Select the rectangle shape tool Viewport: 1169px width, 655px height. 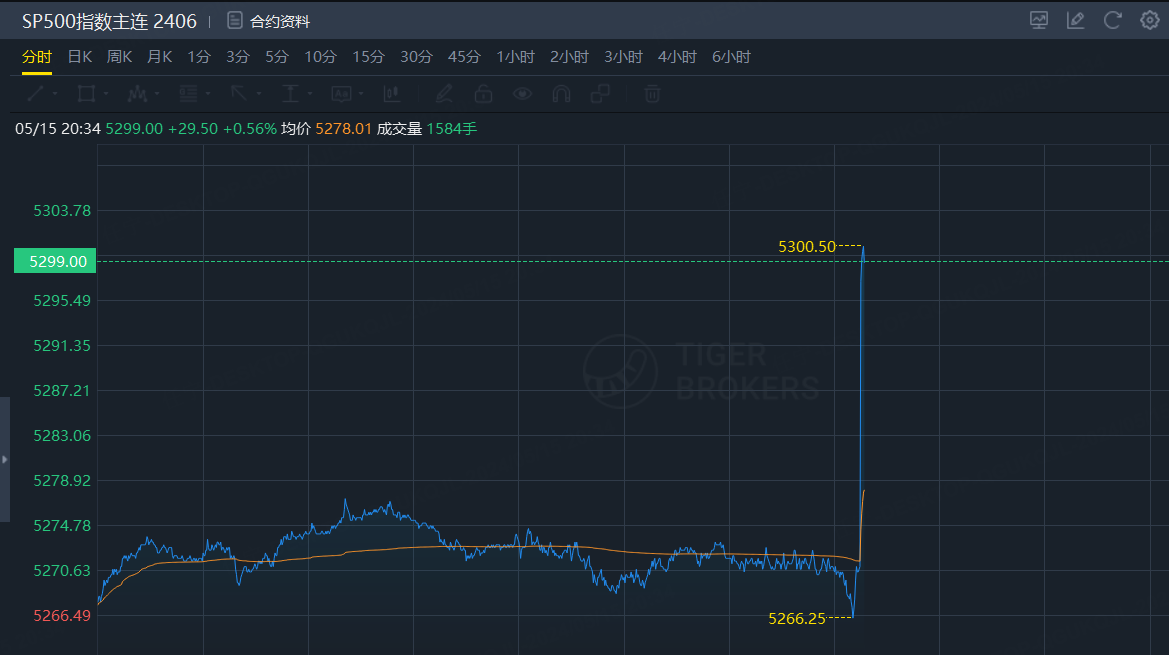[x=86, y=93]
